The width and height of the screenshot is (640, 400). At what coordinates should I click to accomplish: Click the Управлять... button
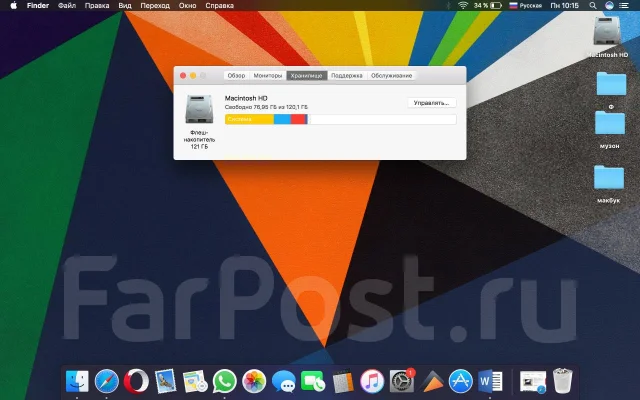click(x=431, y=103)
